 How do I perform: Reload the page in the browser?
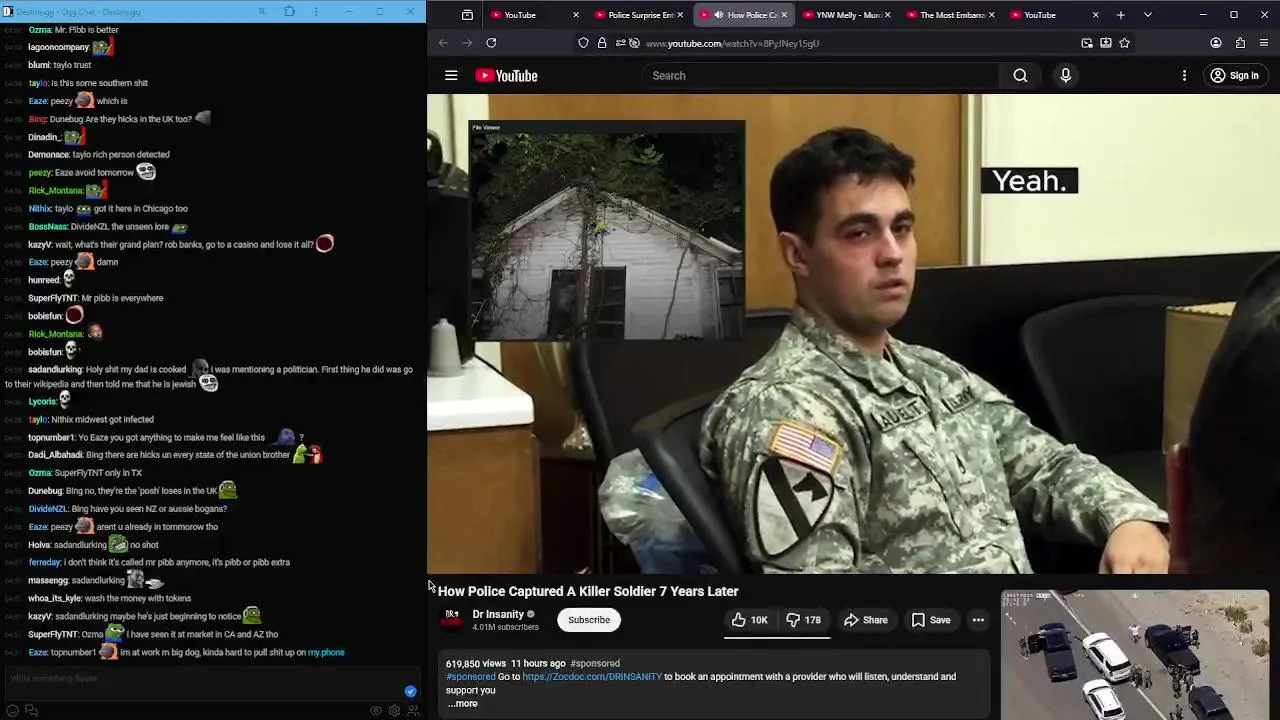click(x=491, y=43)
